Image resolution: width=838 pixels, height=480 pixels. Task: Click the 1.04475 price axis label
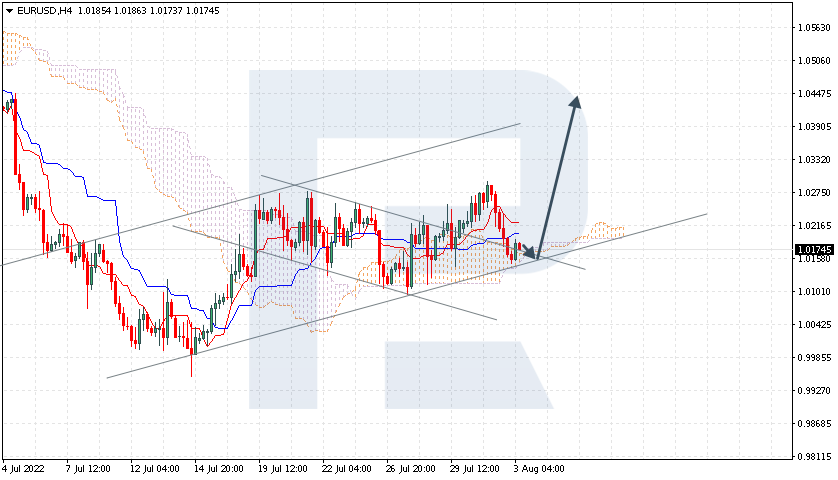[x=814, y=94]
